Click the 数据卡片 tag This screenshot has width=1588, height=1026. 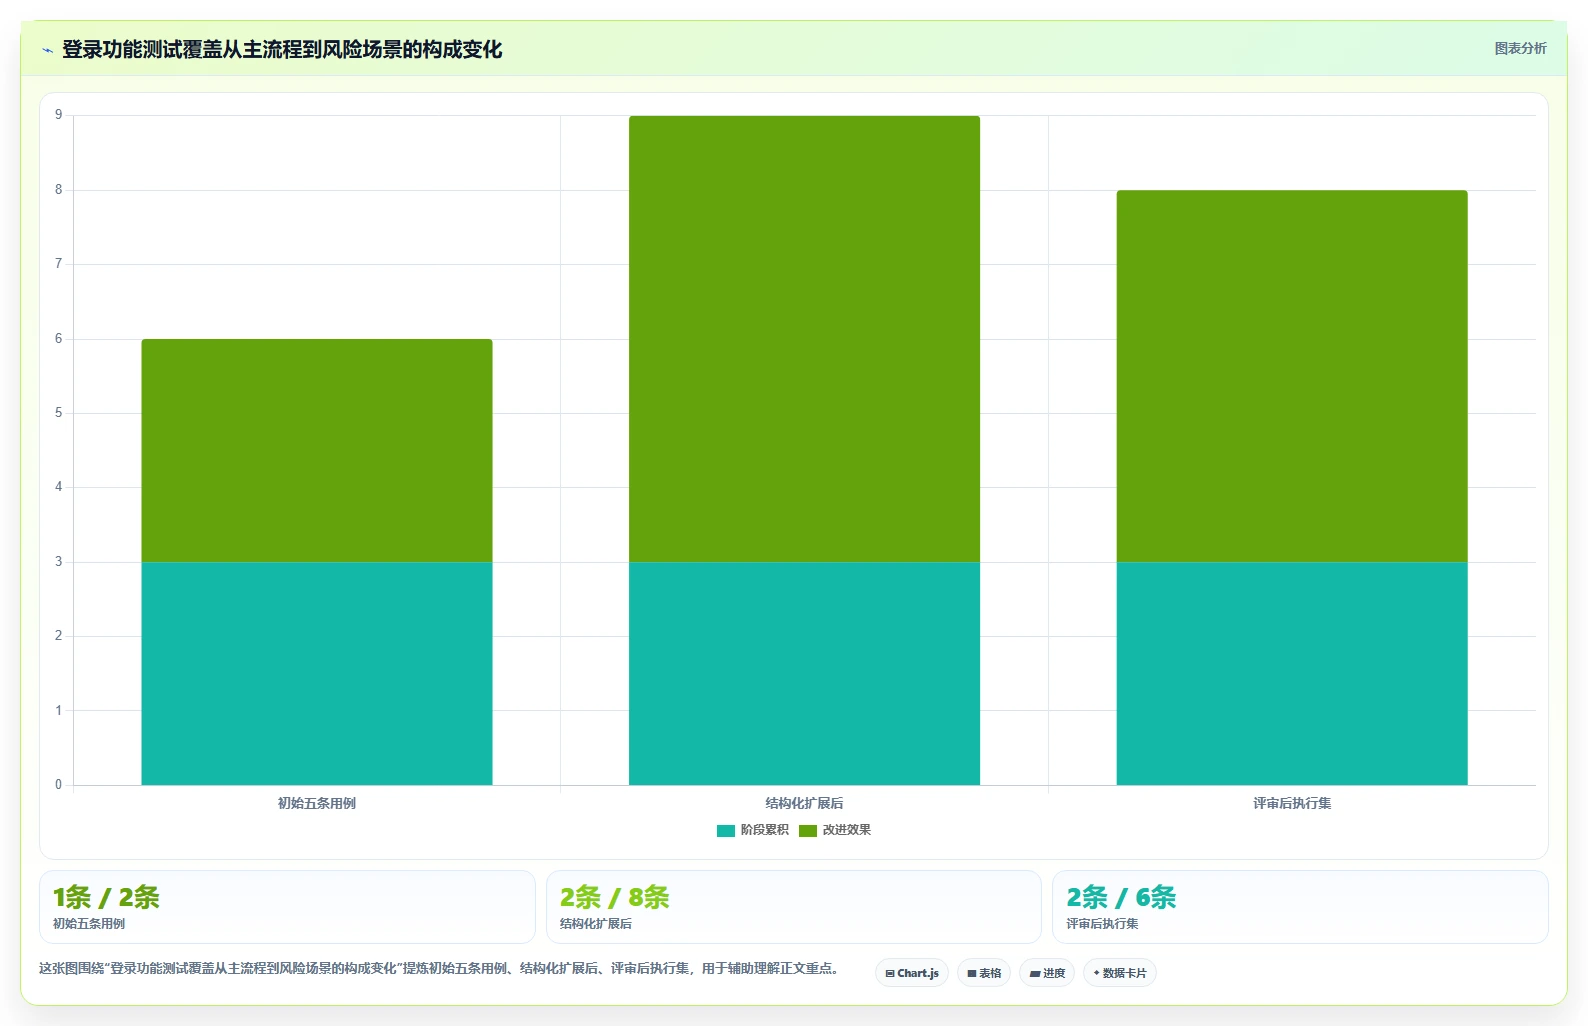1120,973
